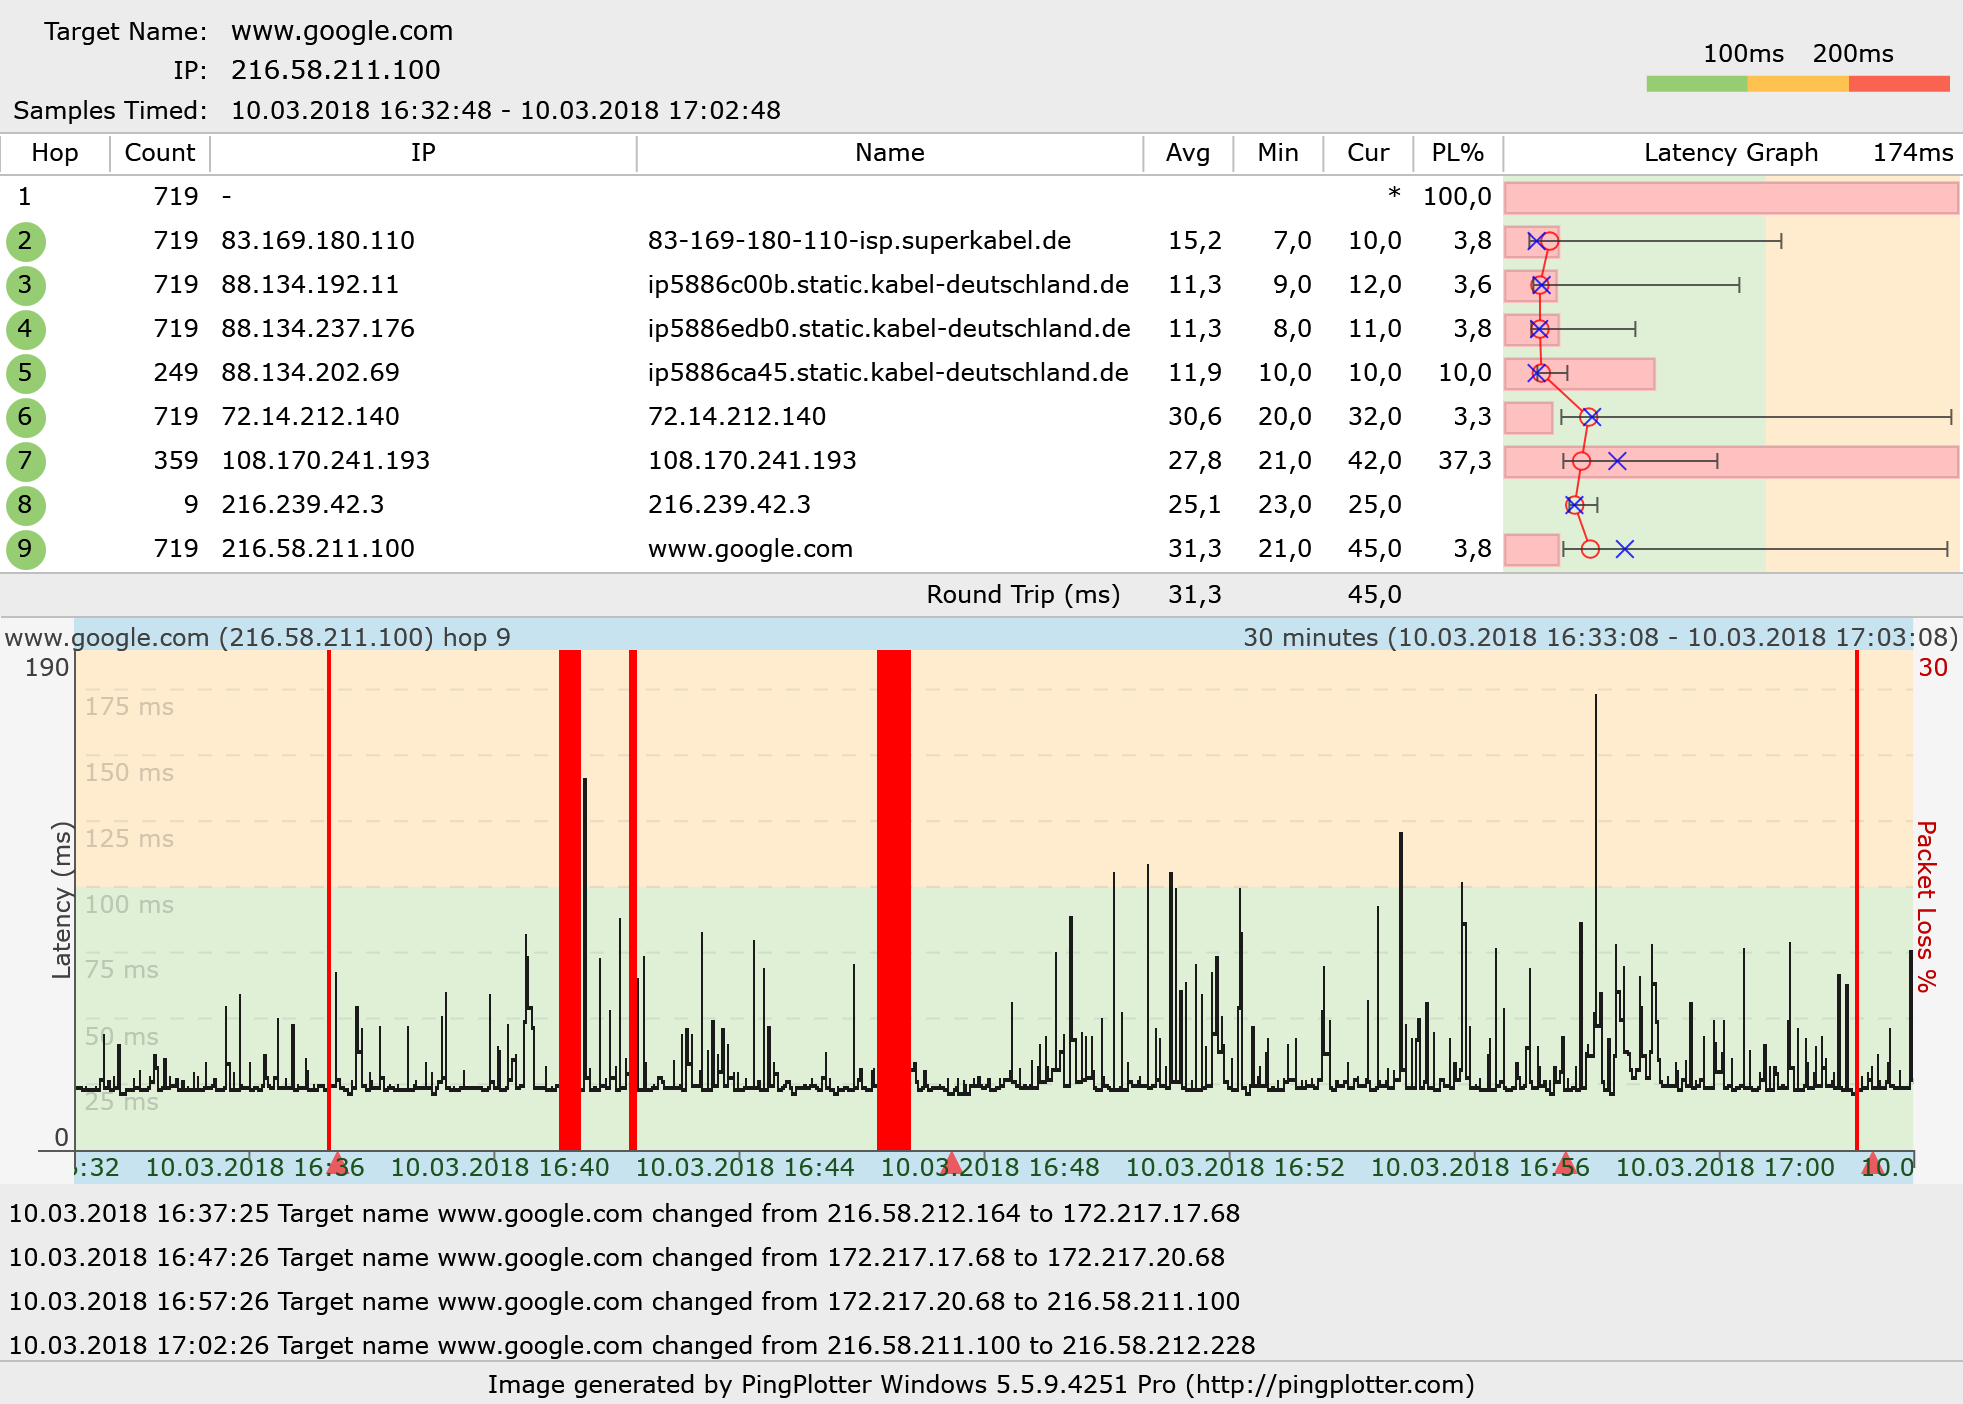The height and width of the screenshot is (1404, 1963).
Task: Click the Count column header
Action: tap(160, 153)
